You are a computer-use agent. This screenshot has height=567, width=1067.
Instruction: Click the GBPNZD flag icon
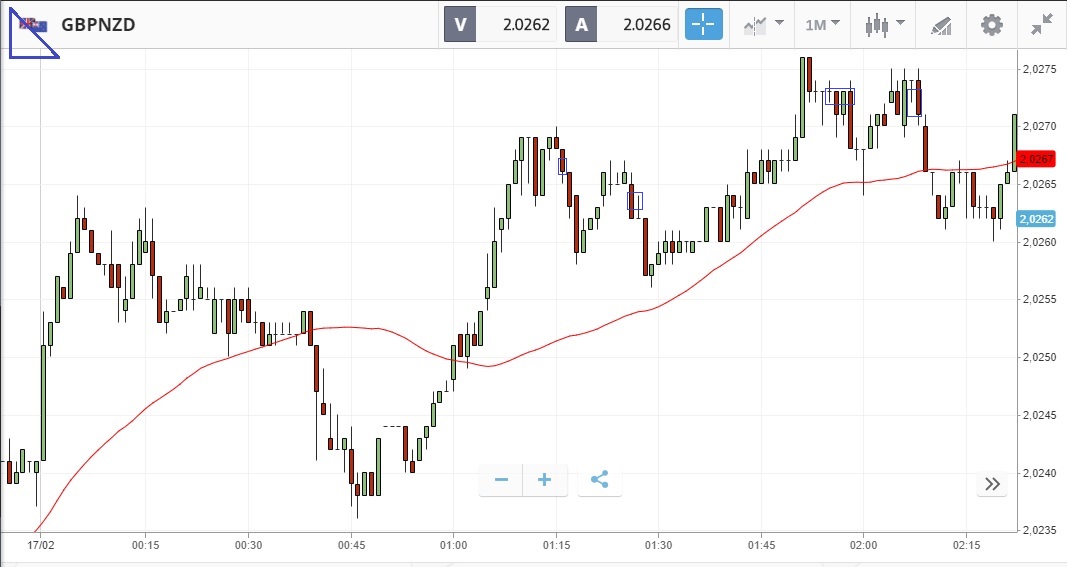[30, 24]
